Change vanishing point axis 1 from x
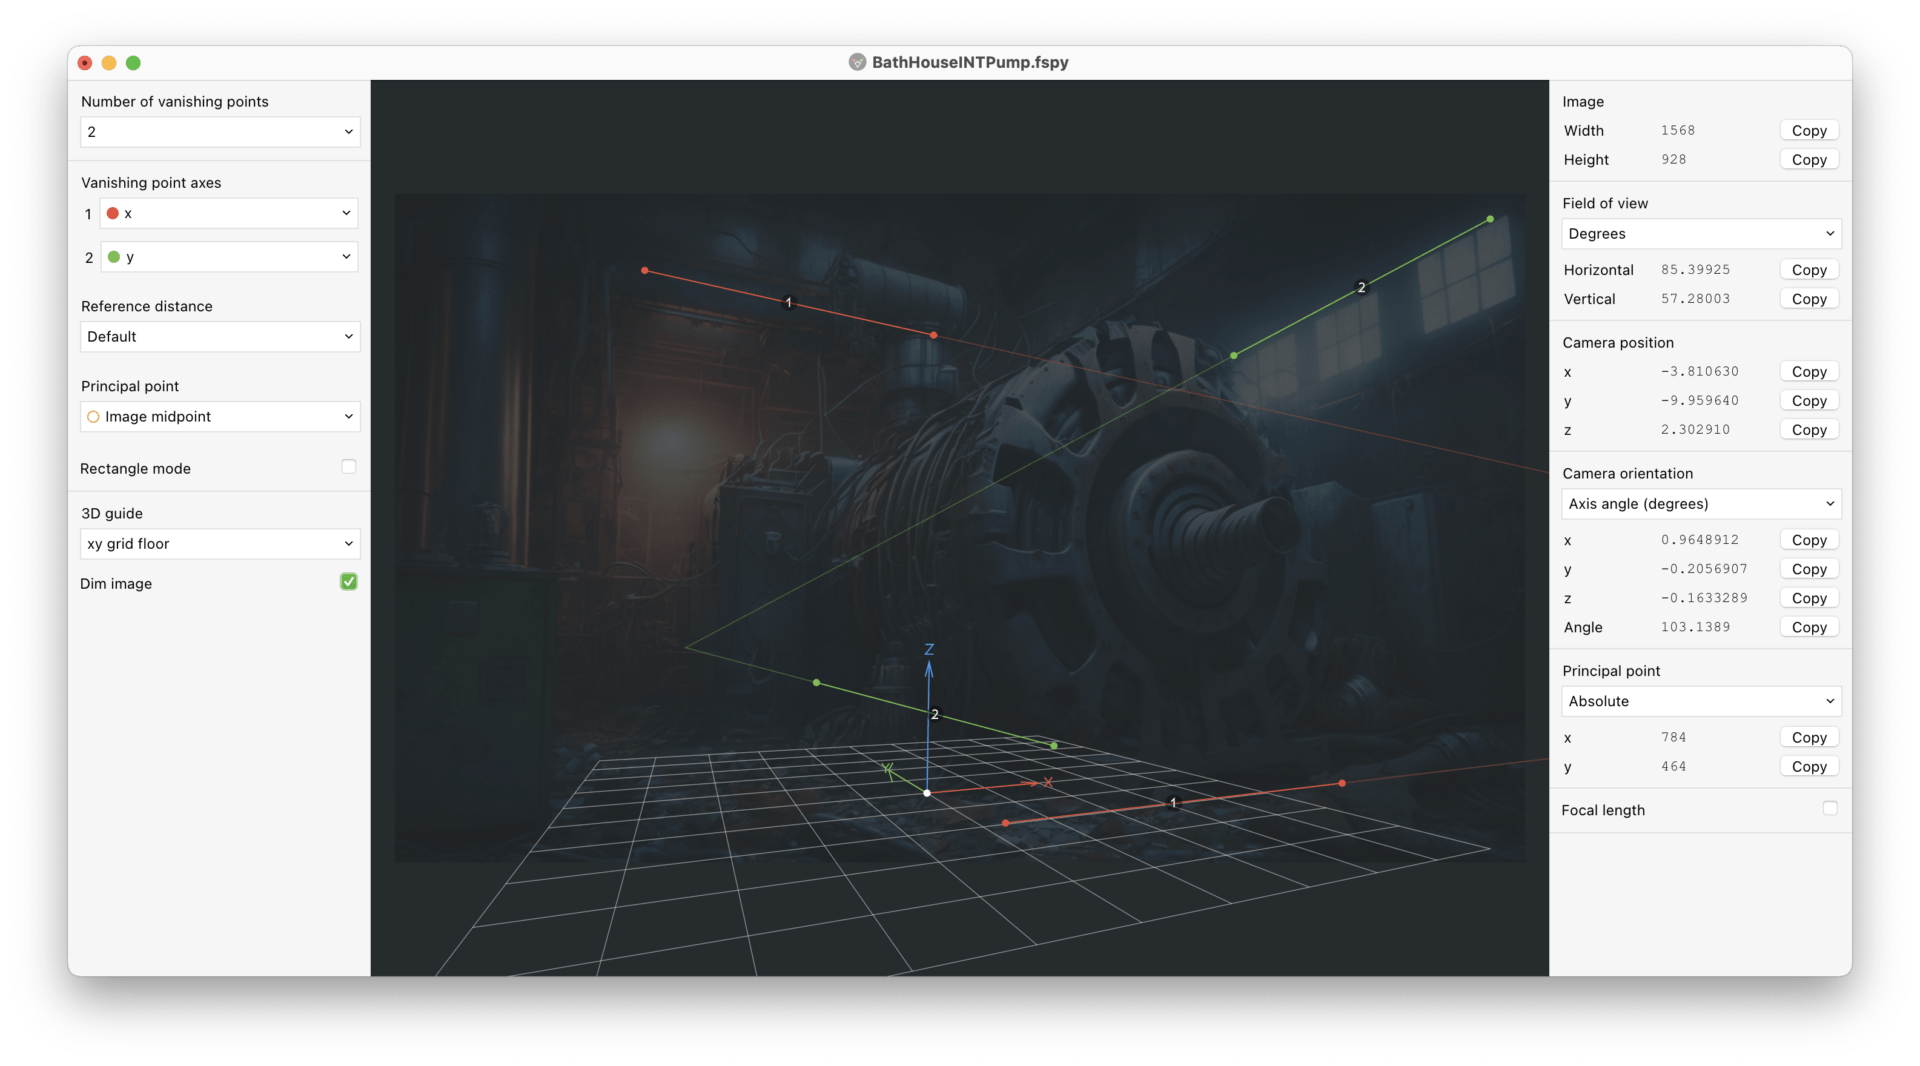1920x1066 pixels. pos(228,213)
